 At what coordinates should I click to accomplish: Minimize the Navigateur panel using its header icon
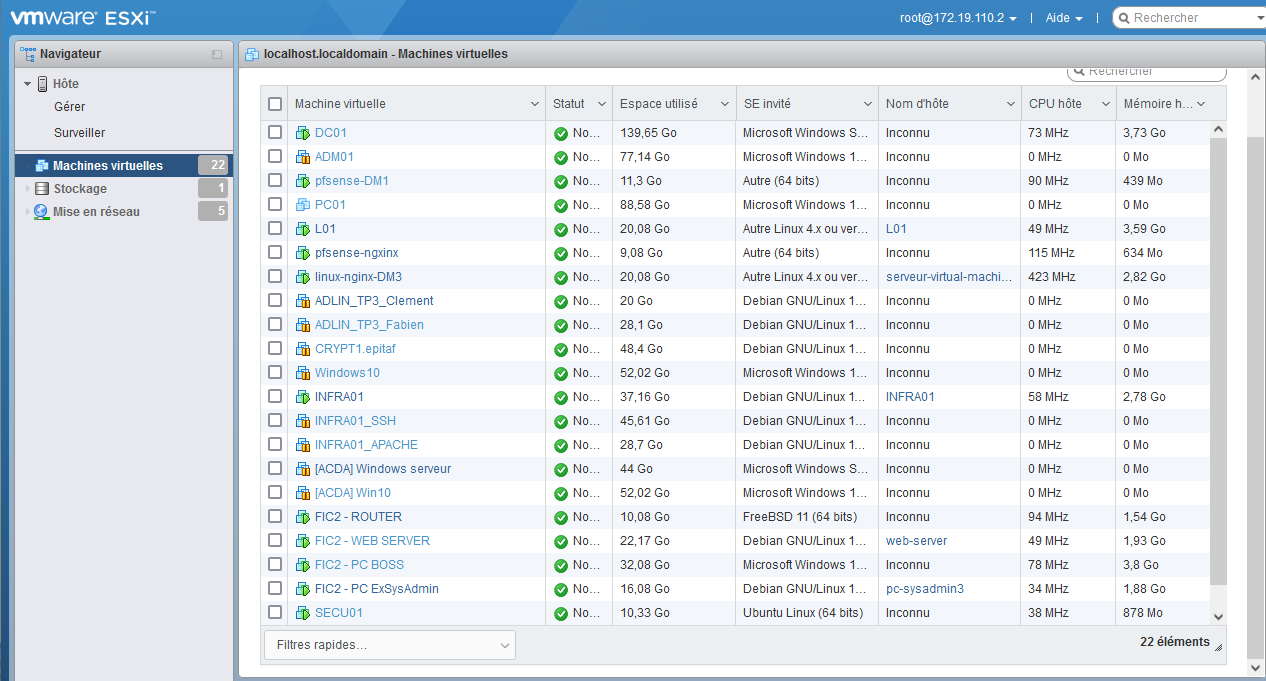point(217,54)
